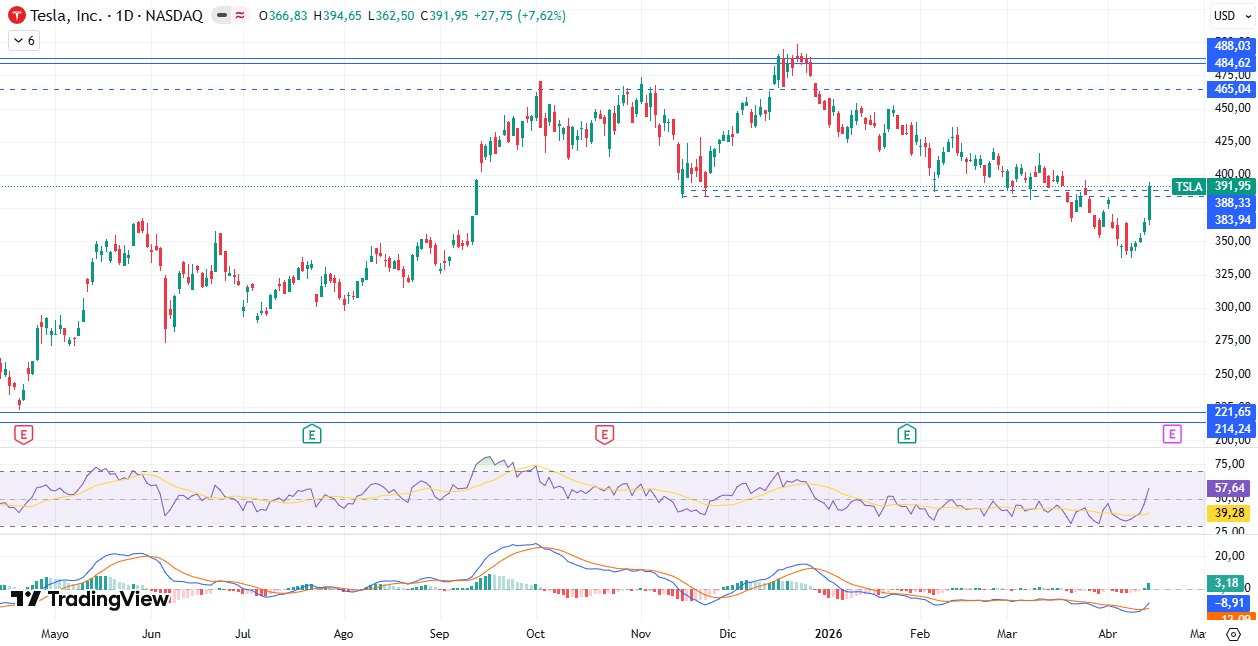1258x646 pixels.
Task: Click the Oct label on time axis
Action: [535, 634]
